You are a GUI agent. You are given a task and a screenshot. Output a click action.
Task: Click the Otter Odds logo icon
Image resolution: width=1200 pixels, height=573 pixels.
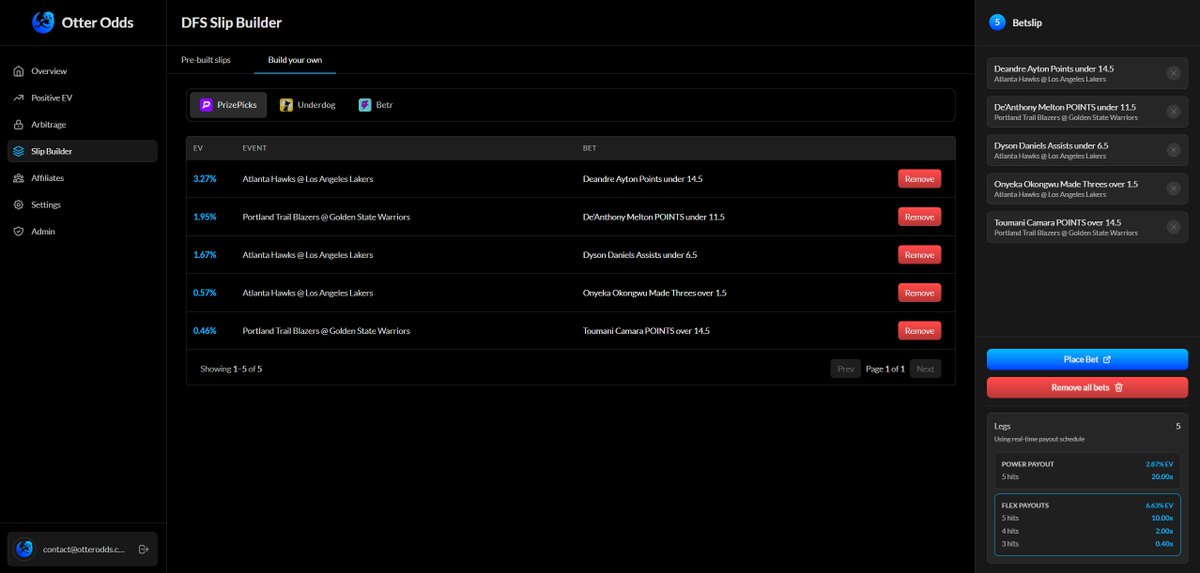[x=43, y=22]
